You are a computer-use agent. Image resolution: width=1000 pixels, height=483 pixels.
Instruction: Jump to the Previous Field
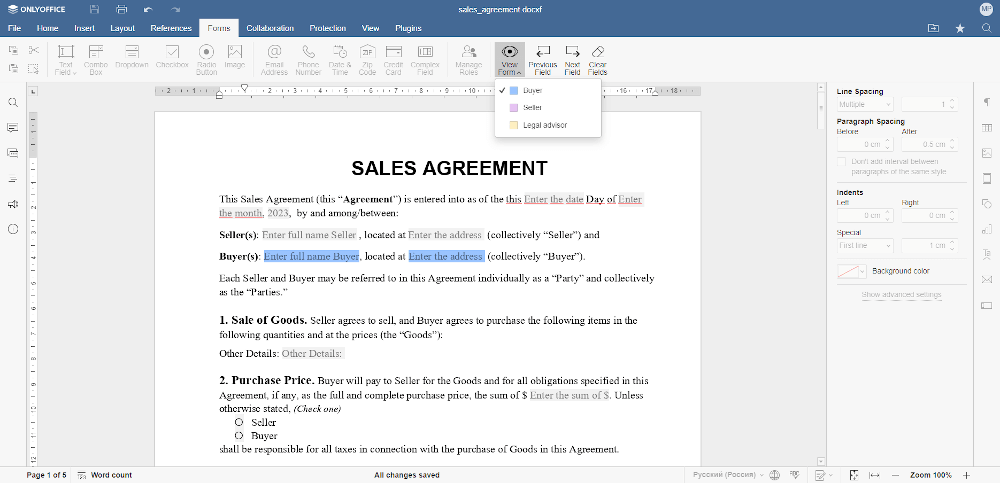click(542, 55)
